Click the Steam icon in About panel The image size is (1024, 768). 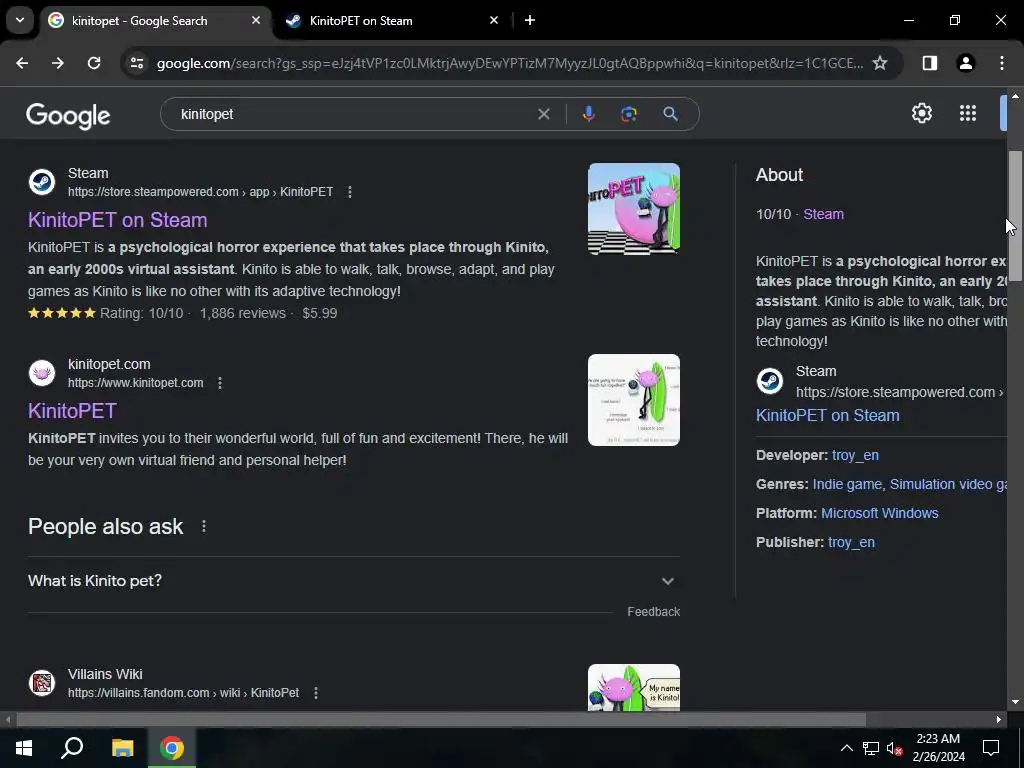point(770,381)
